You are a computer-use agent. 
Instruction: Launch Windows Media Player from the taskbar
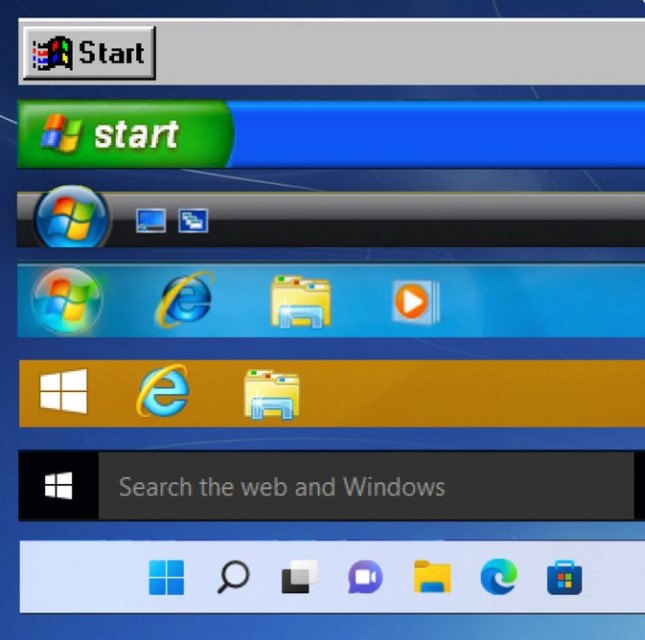pyautogui.click(x=414, y=300)
